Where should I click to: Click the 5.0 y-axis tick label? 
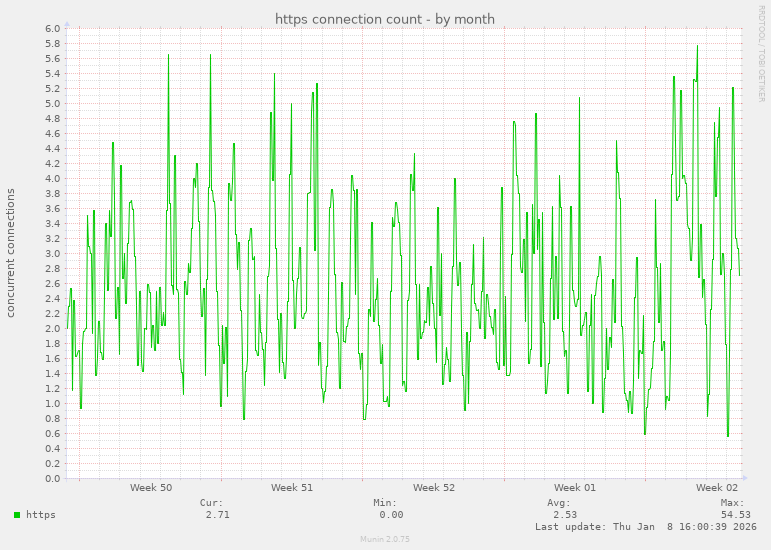tap(53, 104)
